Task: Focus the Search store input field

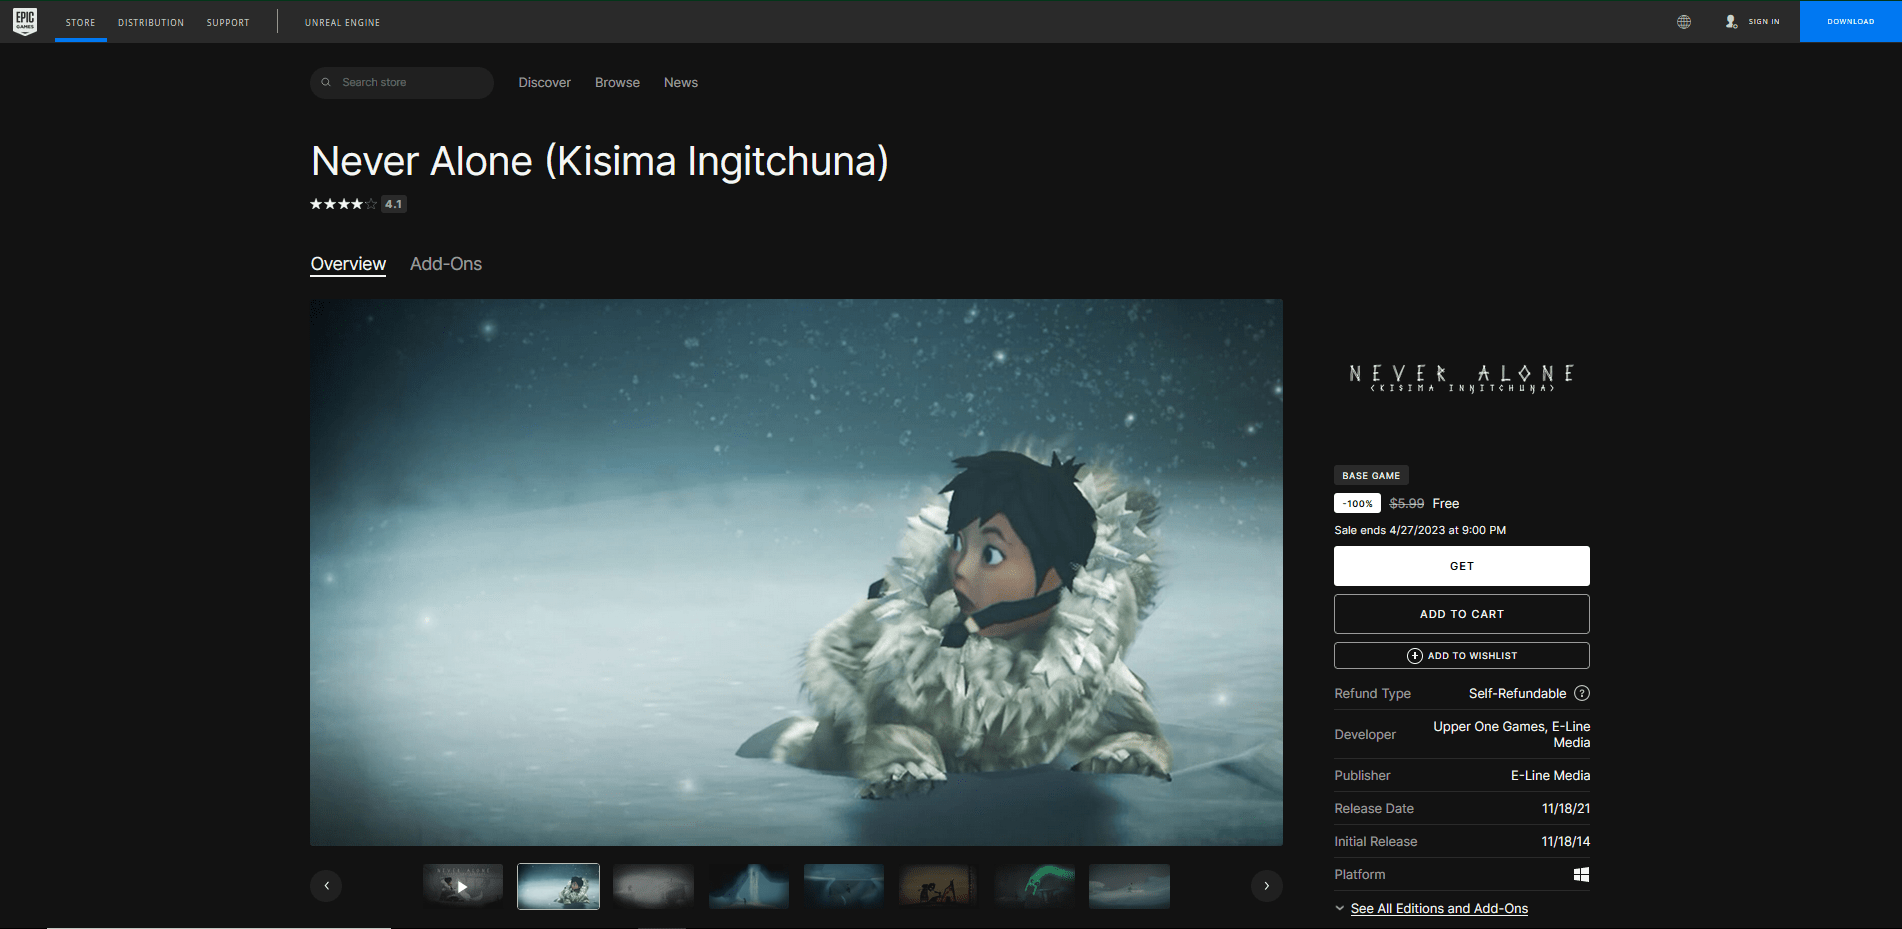Action: point(402,83)
